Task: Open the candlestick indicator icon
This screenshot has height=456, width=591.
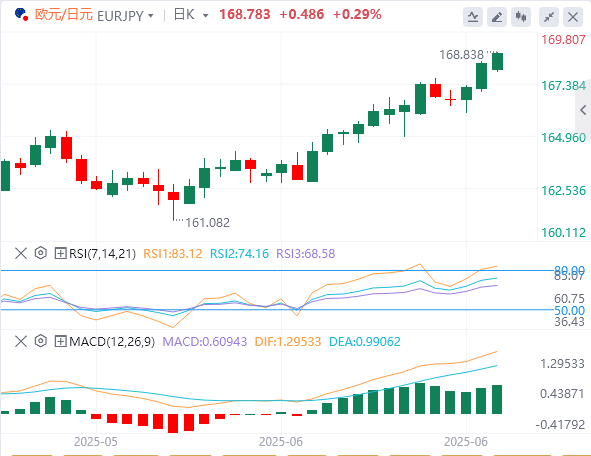Action: point(521,17)
